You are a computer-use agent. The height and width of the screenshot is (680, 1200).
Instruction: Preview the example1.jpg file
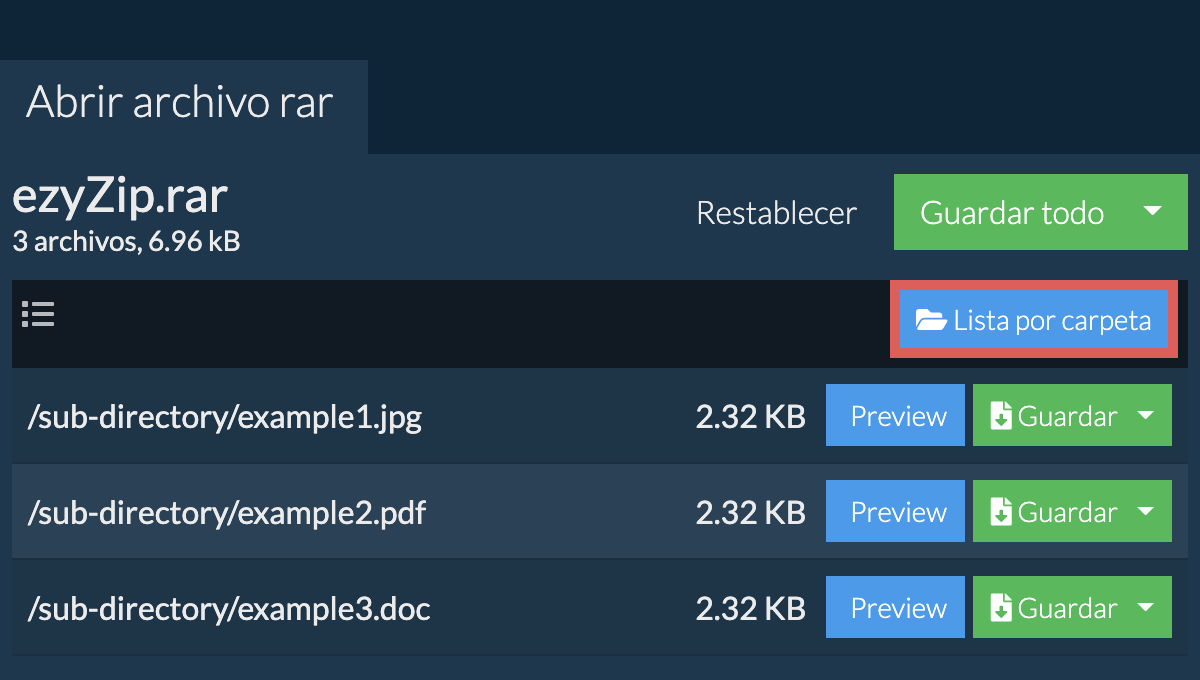(896, 416)
